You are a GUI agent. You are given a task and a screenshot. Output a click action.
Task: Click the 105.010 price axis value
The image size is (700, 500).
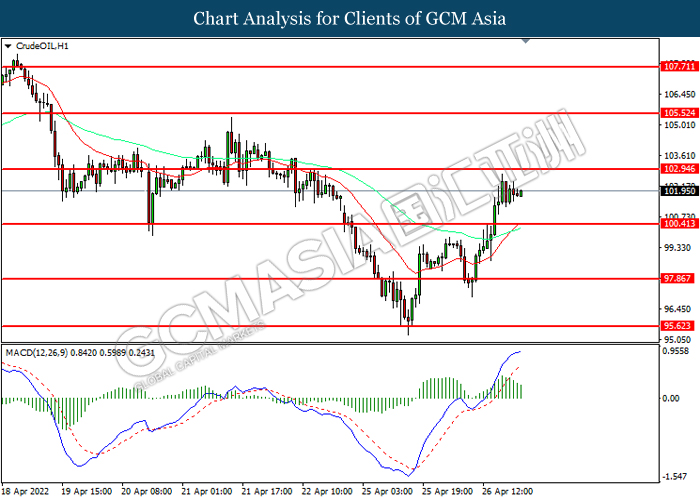point(680,125)
